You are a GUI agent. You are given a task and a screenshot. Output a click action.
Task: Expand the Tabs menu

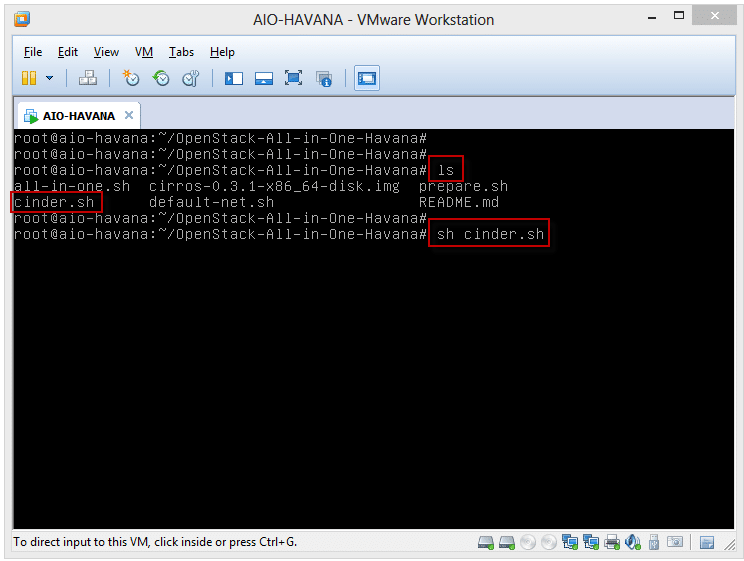181,52
